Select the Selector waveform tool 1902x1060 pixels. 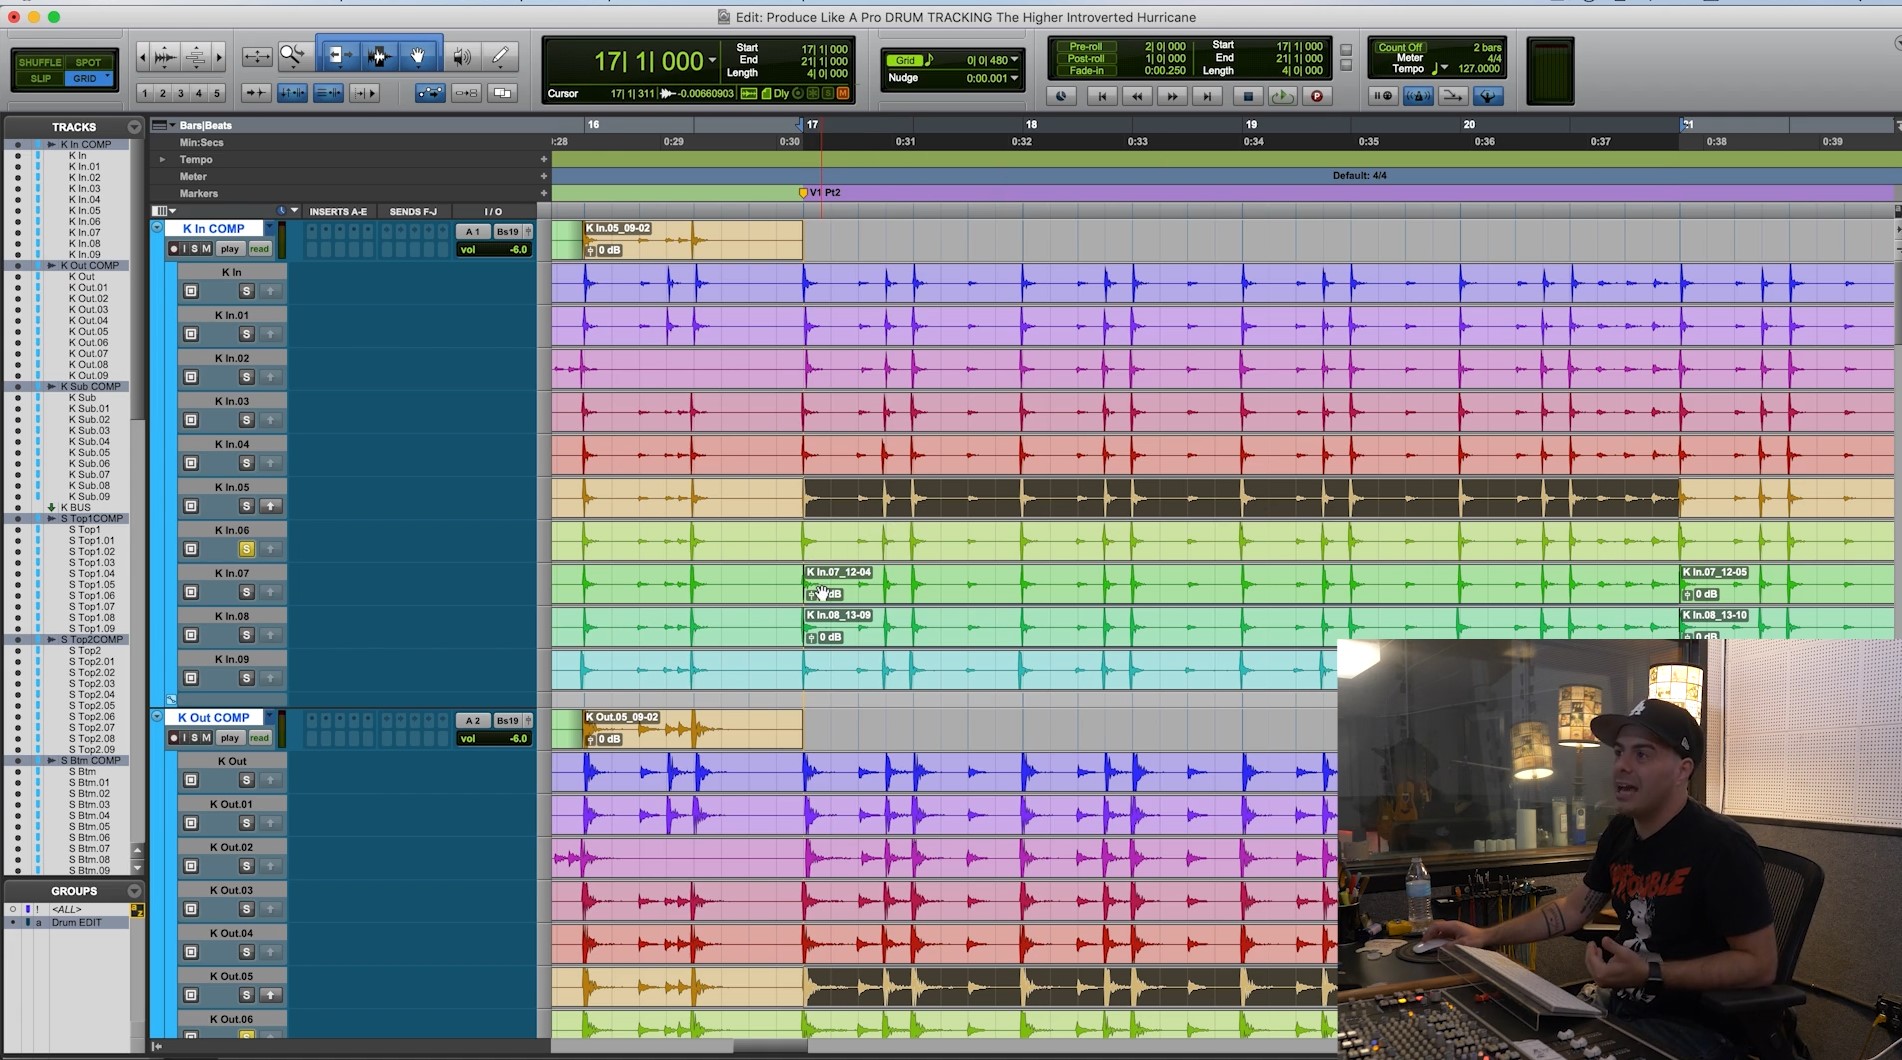click(378, 56)
